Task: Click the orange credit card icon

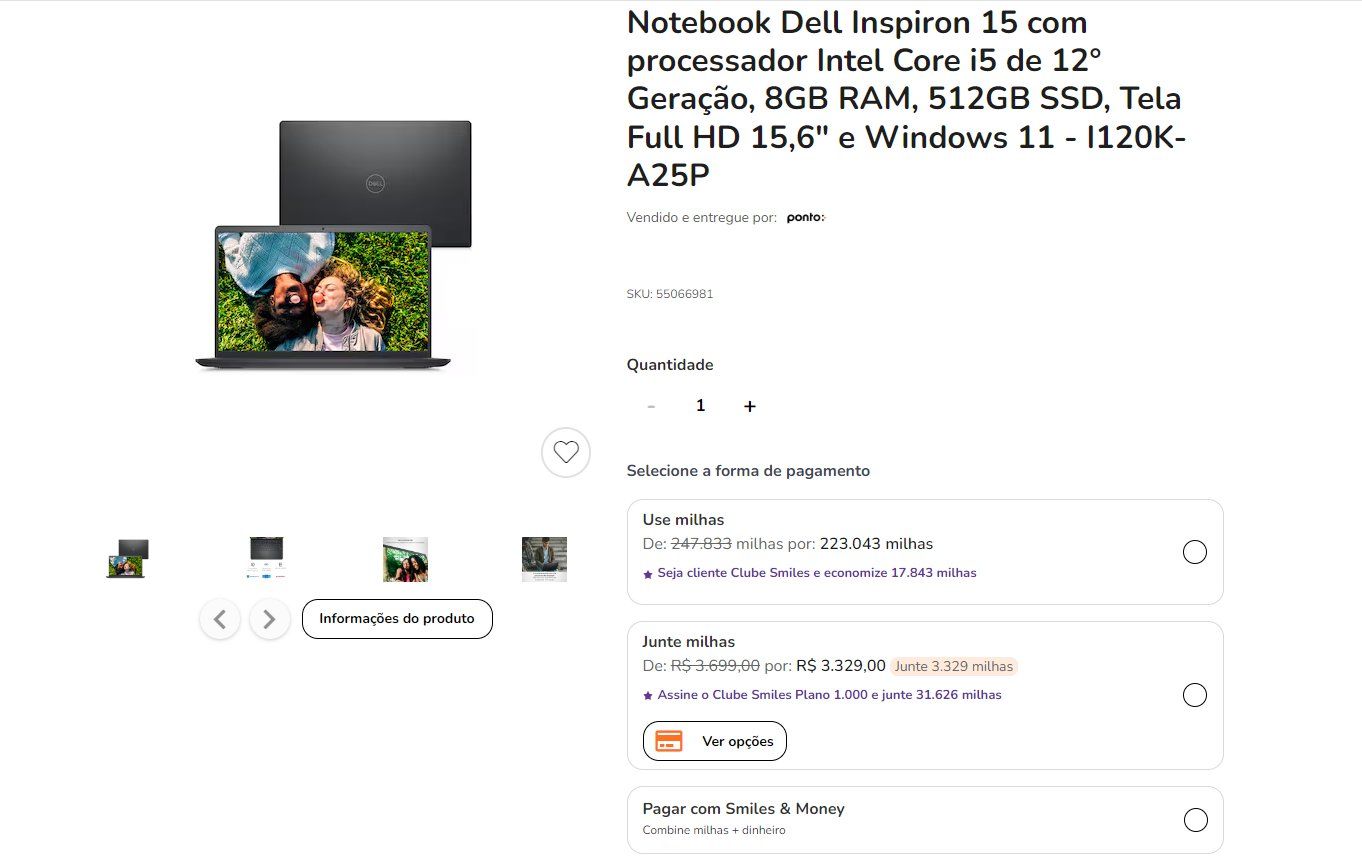Action: tap(668, 741)
